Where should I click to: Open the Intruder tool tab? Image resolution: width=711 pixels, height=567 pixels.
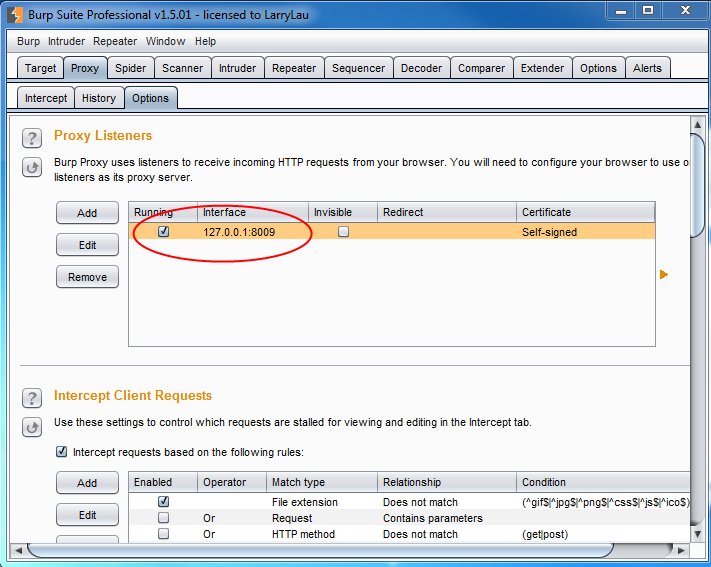pyautogui.click(x=238, y=68)
